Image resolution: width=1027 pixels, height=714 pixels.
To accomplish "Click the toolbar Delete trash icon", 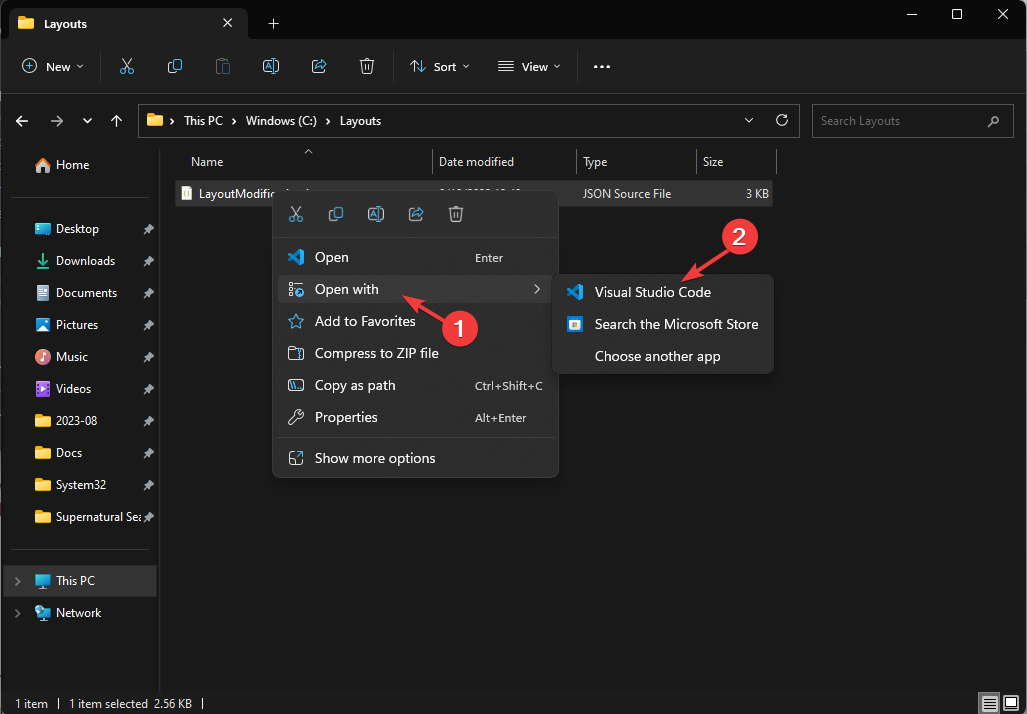I will [x=367, y=67].
